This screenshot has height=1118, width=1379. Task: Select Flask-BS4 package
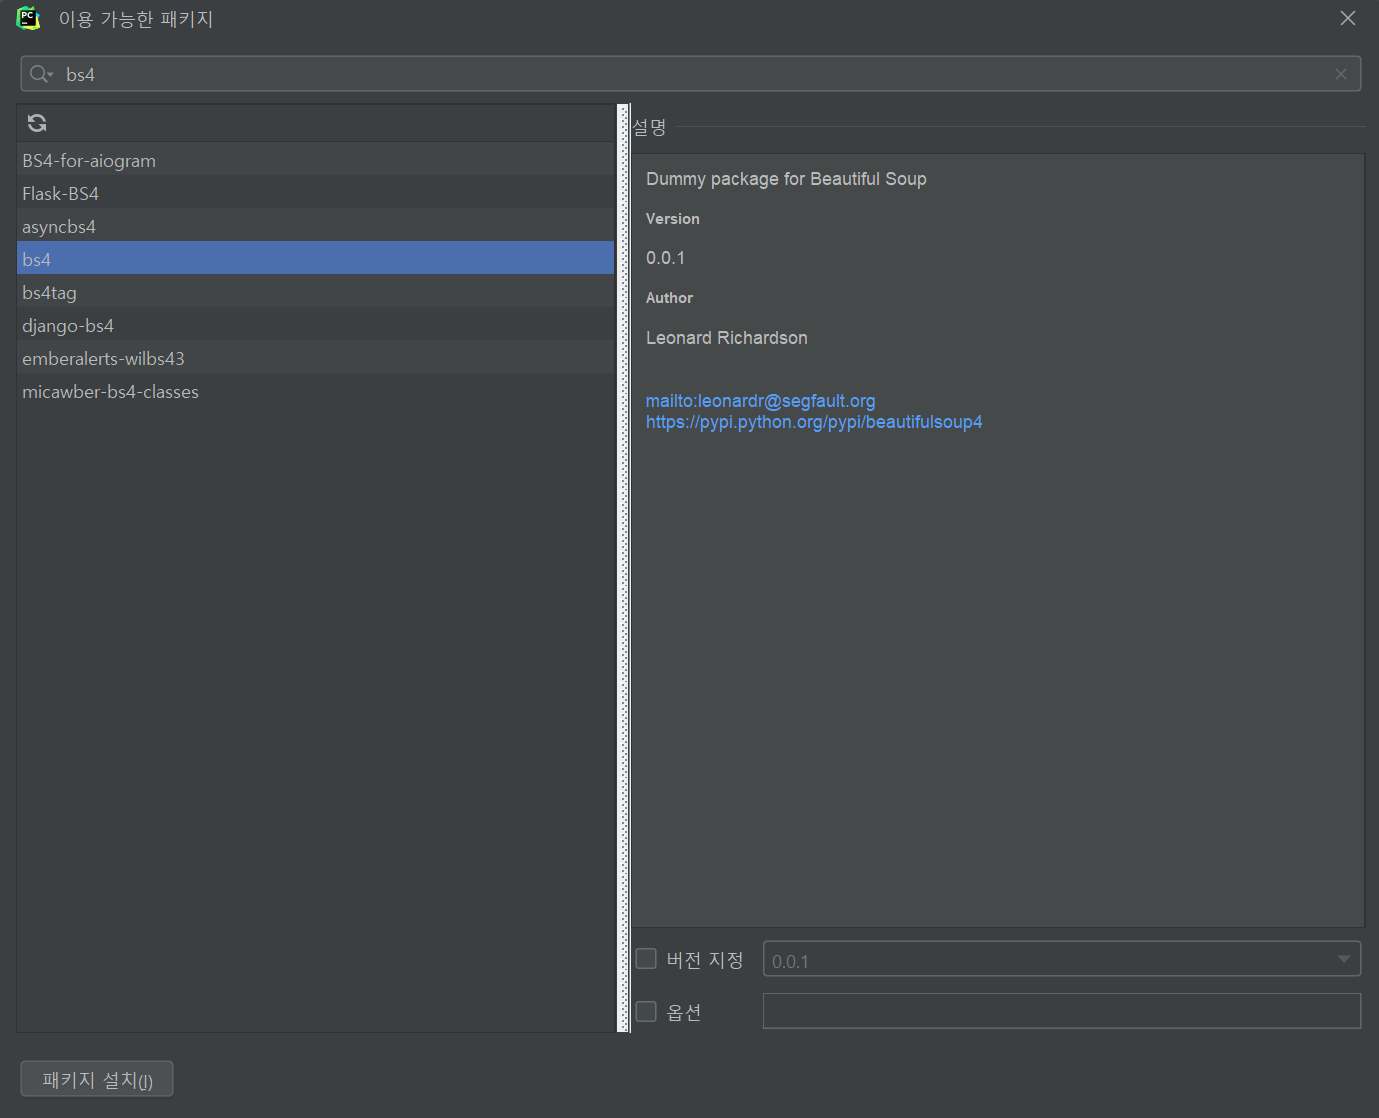[x=316, y=193]
